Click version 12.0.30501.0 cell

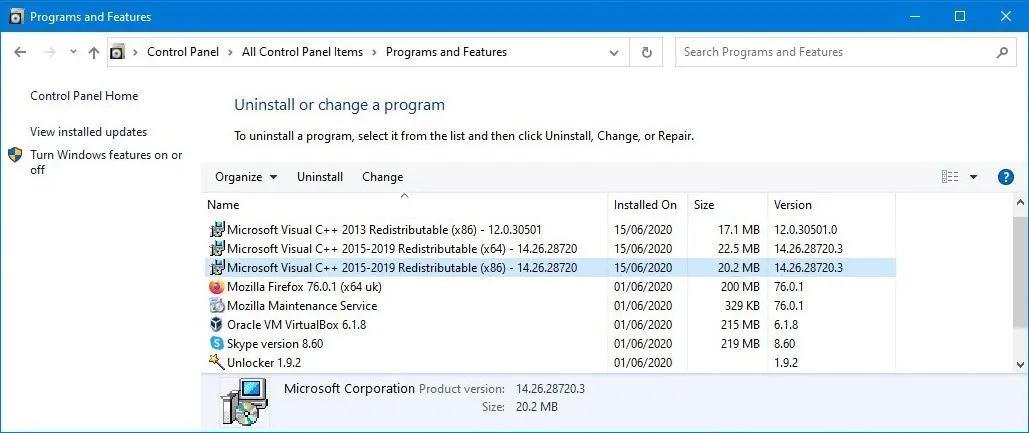(806, 230)
